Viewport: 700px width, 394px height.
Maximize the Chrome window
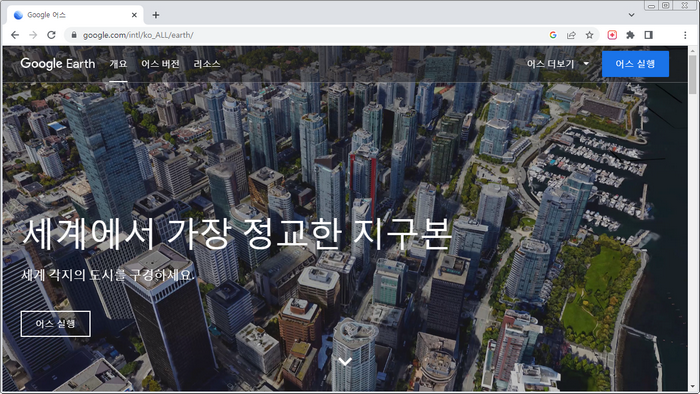(666, 5)
